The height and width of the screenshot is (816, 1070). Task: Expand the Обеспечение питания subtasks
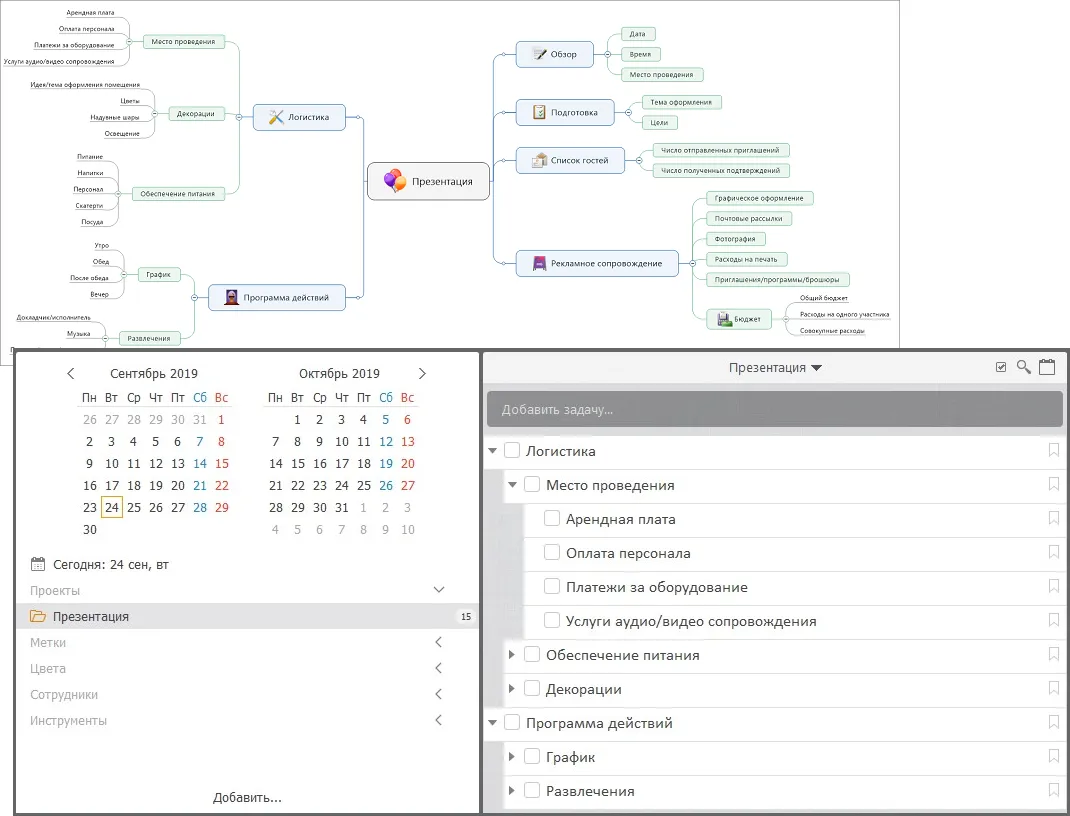coord(512,655)
